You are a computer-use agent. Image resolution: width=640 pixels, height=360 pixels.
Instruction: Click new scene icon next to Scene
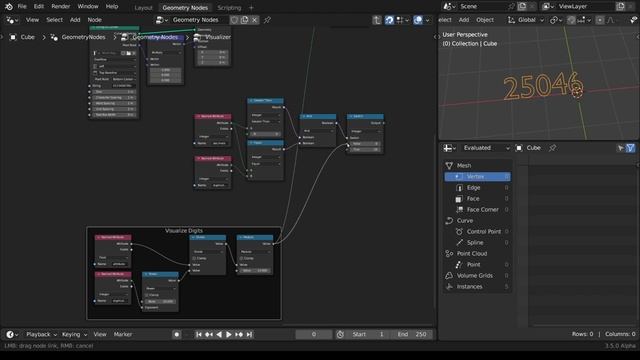click(522, 7)
